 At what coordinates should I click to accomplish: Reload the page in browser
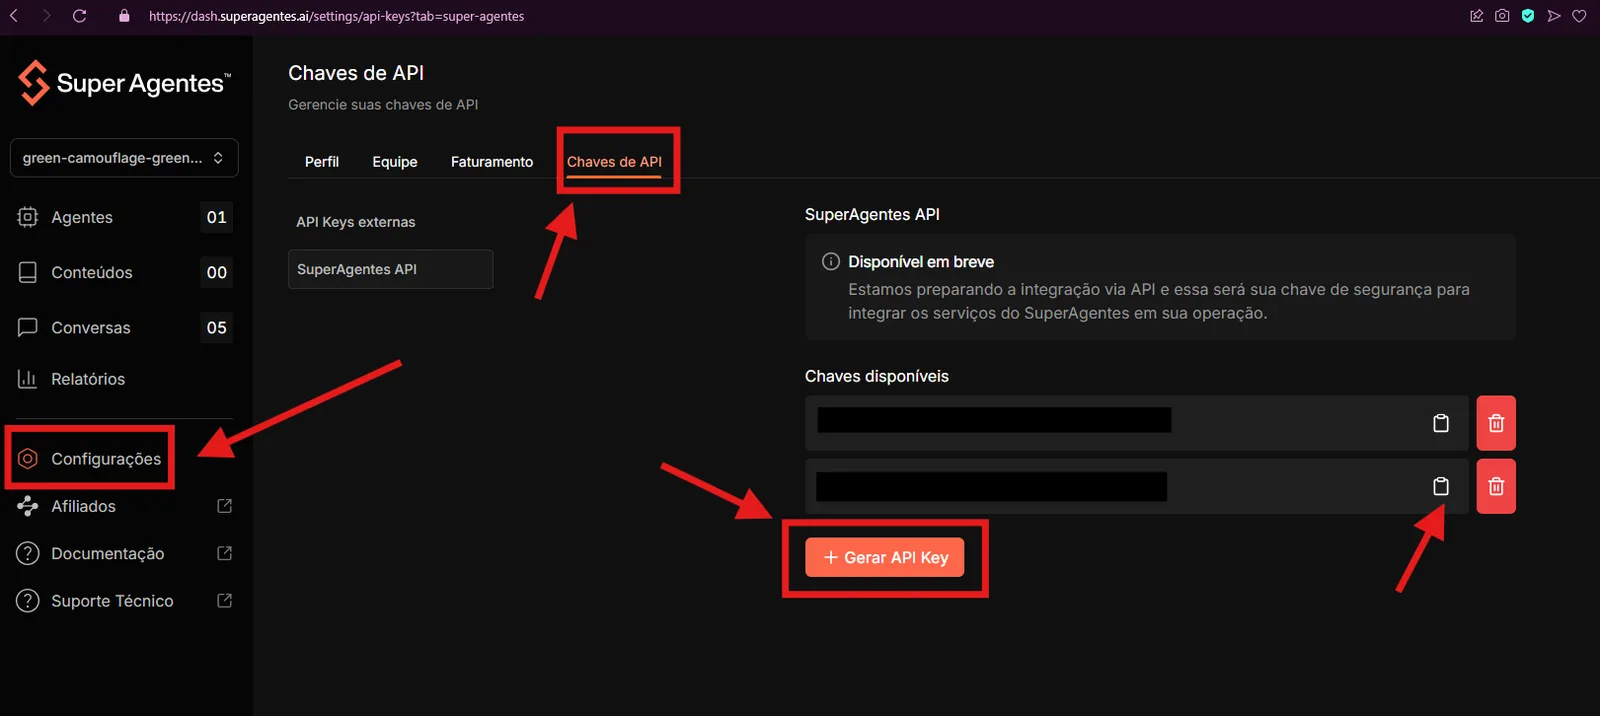click(80, 16)
